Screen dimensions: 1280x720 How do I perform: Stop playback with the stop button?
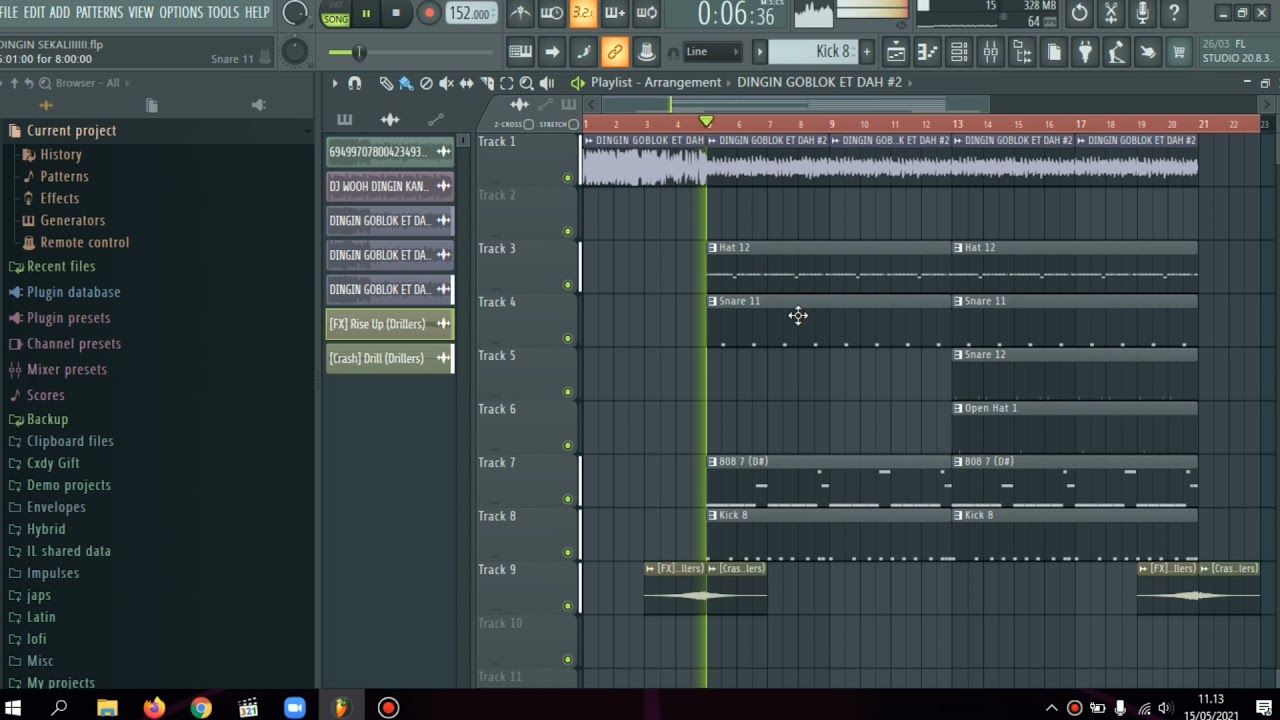point(396,13)
